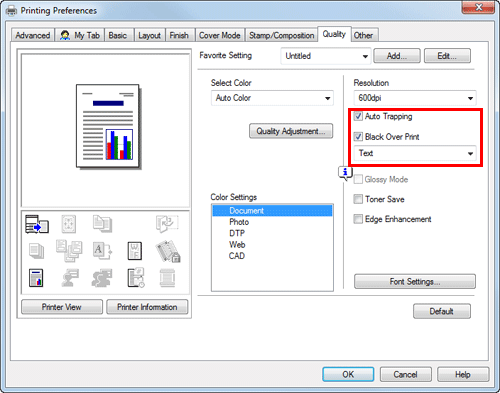Click the My Tab person icon
Image resolution: width=500 pixels, height=393 pixels.
coord(65,35)
